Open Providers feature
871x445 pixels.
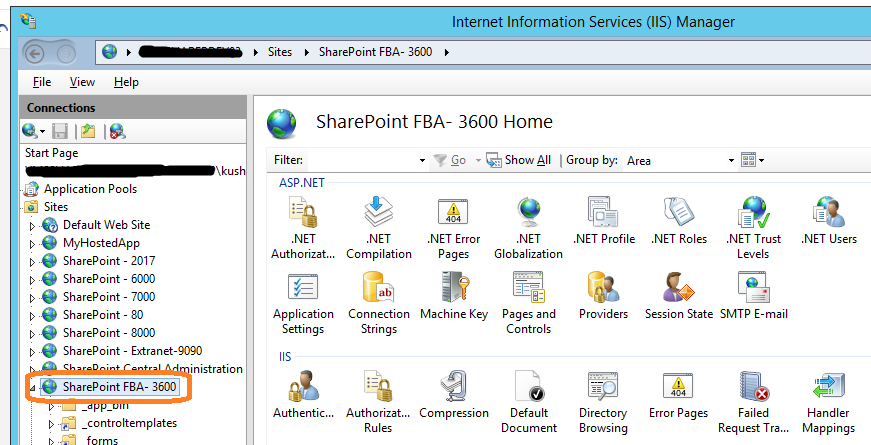[x=603, y=297]
